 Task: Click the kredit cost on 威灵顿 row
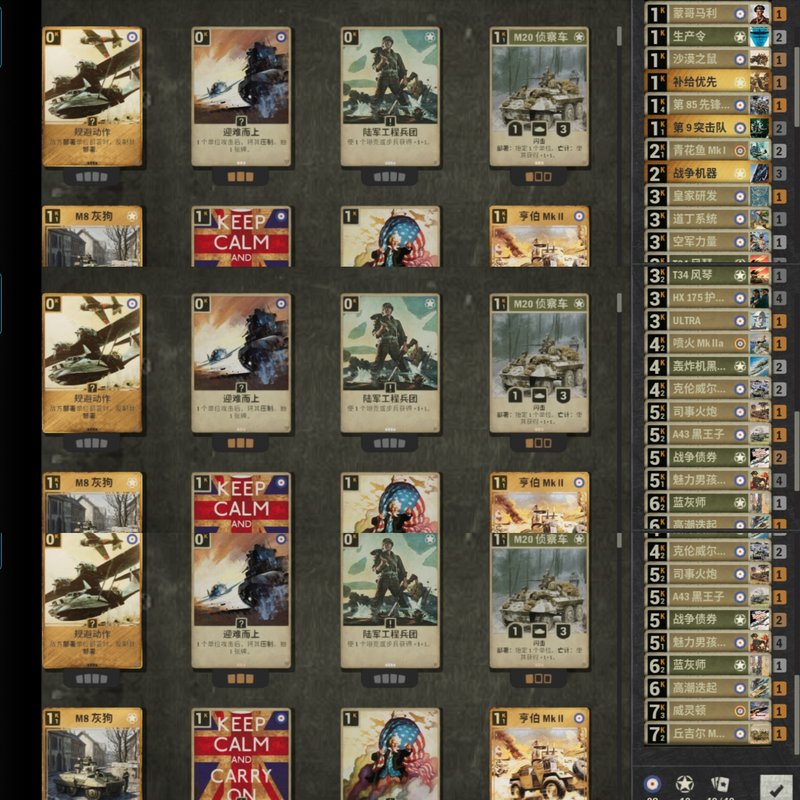(657, 711)
